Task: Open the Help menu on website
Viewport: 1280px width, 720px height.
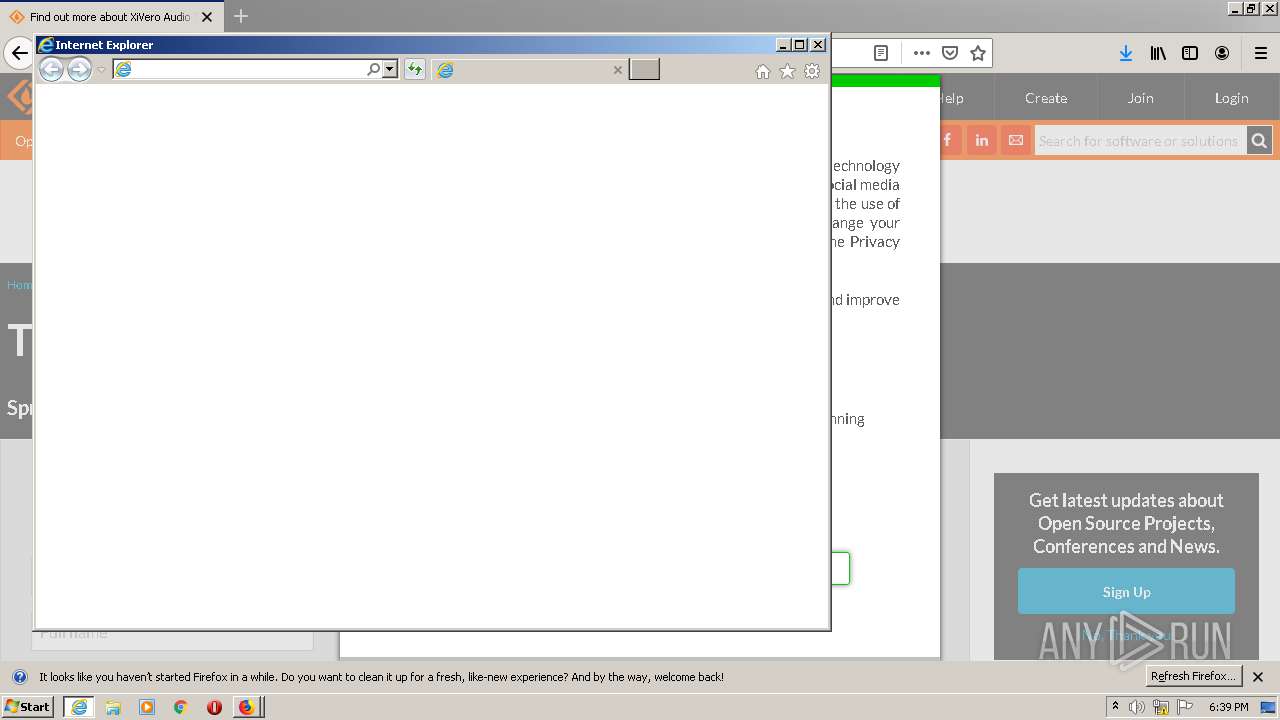Action: 951,98
